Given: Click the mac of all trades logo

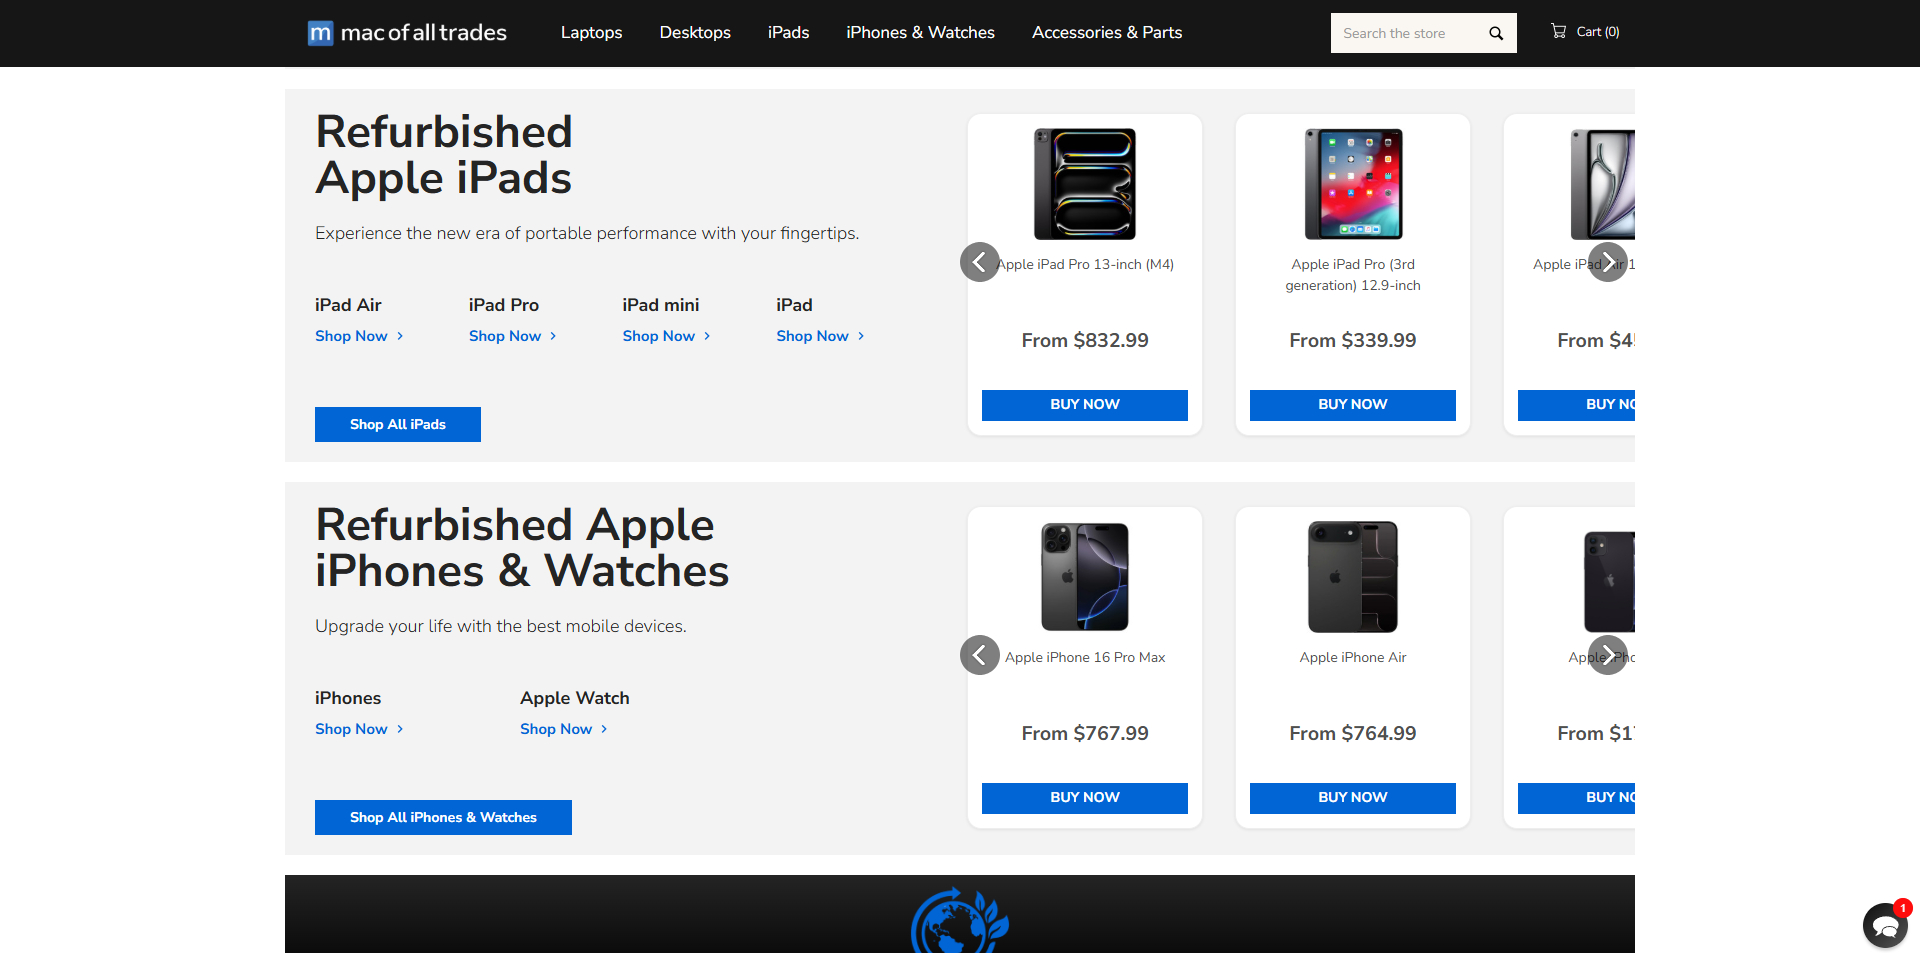Looking at the screenshot, I should tap(407, 33).
